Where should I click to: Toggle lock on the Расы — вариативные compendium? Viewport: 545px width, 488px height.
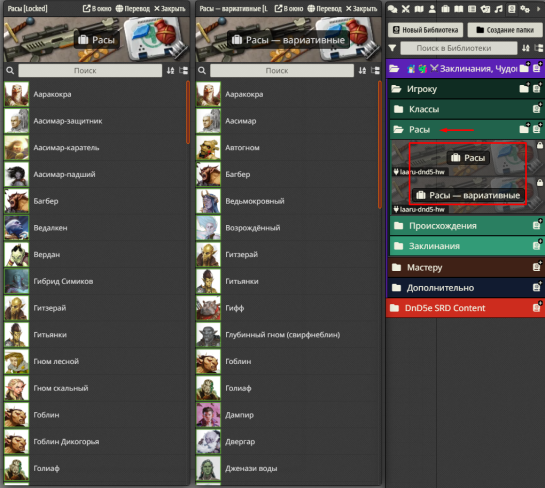[540, 182]
